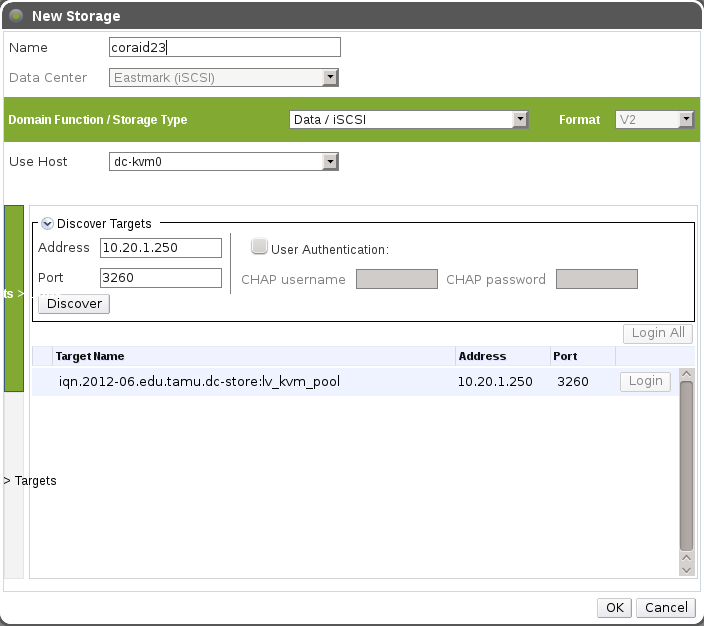Enable the User Authentication checkbox
The width and height of the screenshot is (704, 626).
pyautogui.click(x=259, y=247)
